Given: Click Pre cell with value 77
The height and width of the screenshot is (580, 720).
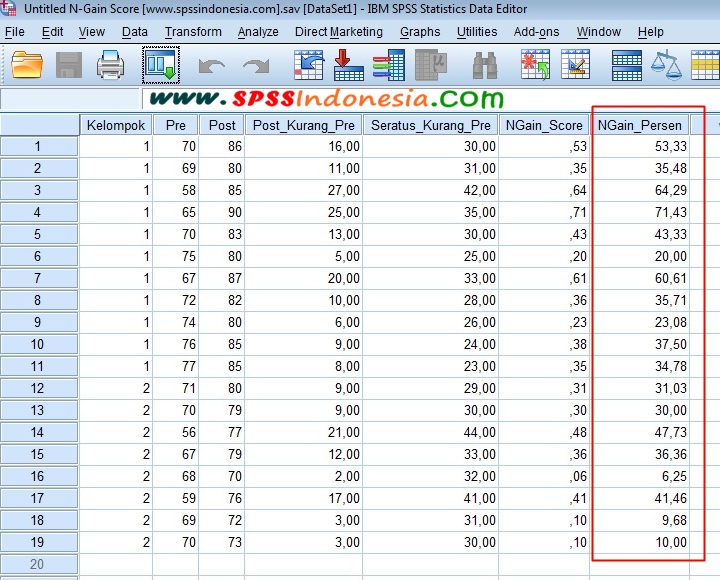Looking at the screenshot, I should point(175,366).
